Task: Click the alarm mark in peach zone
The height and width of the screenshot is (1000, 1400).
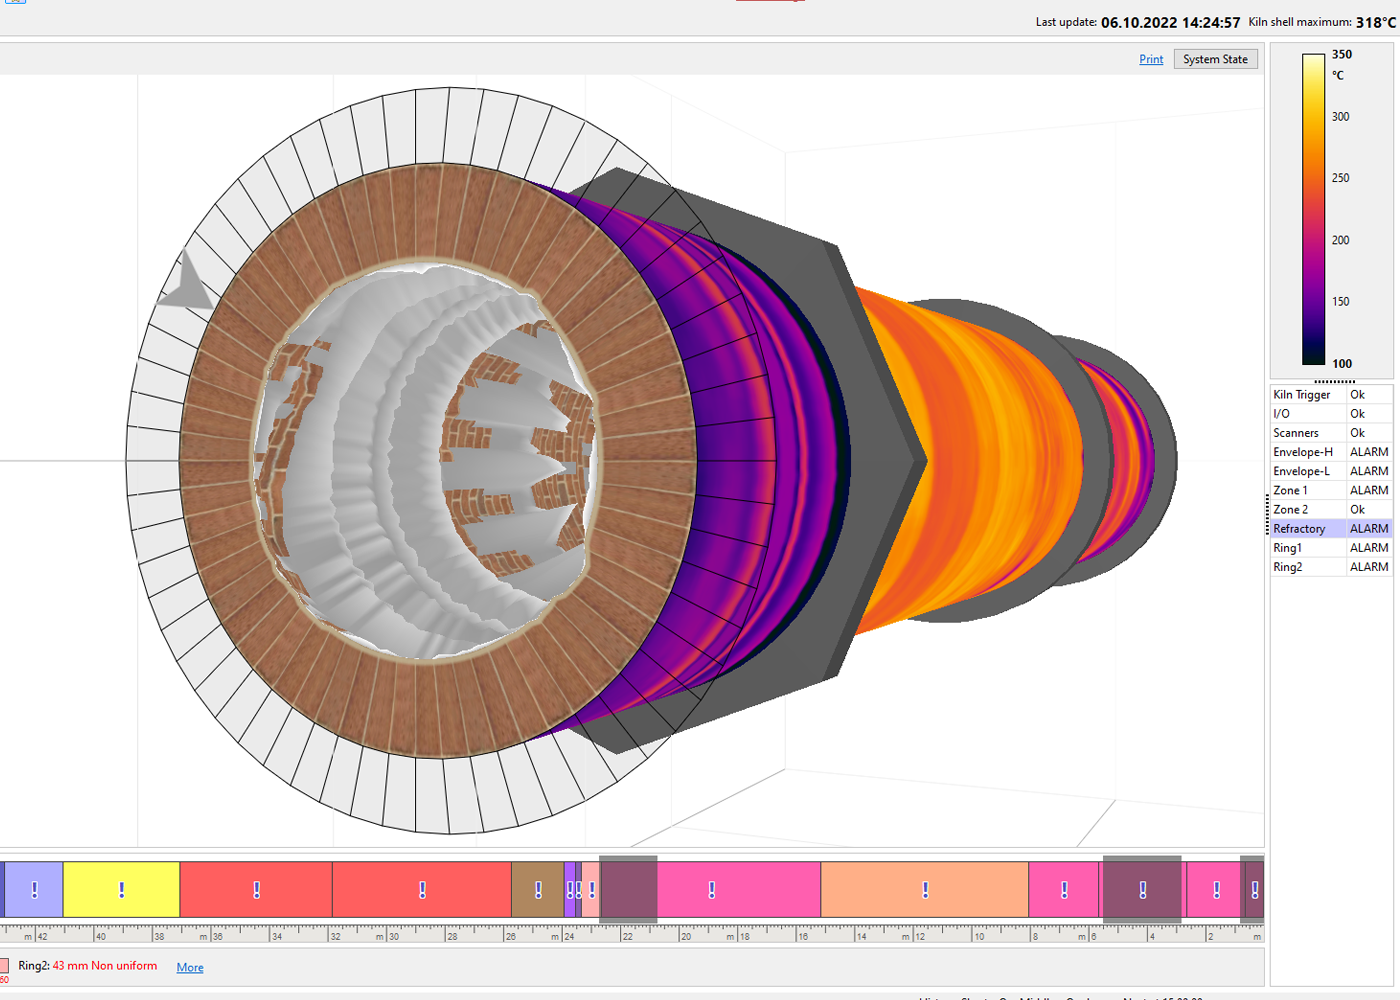Action: 925,889
